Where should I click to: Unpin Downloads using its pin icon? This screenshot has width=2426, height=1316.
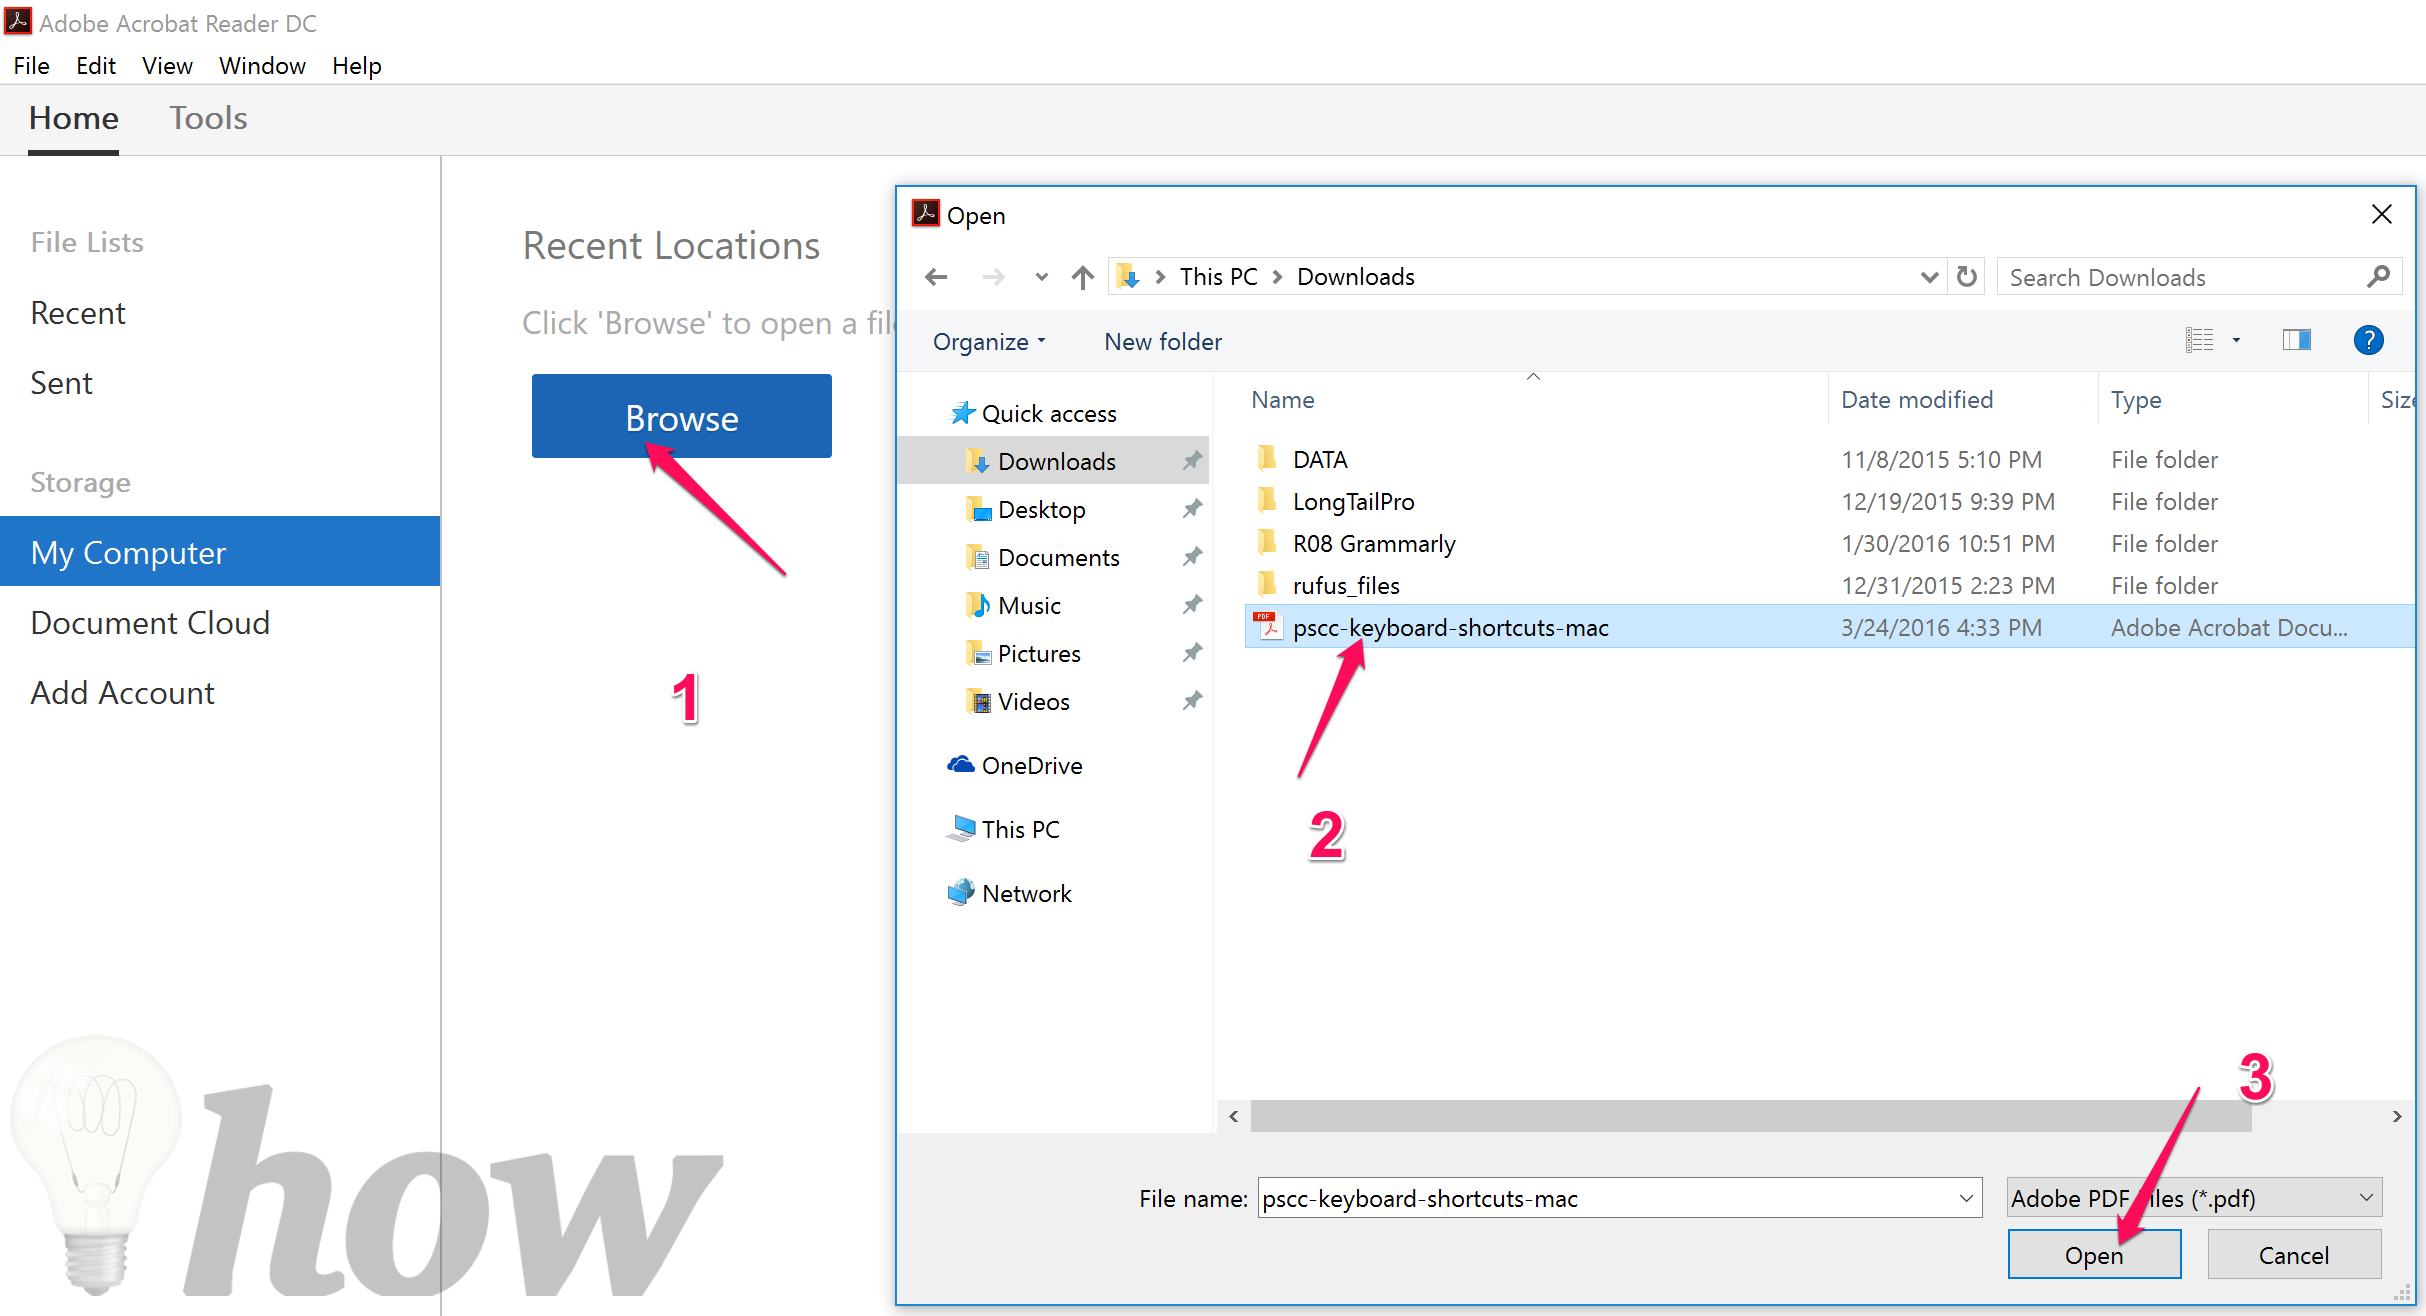(x=1192, y=461)
